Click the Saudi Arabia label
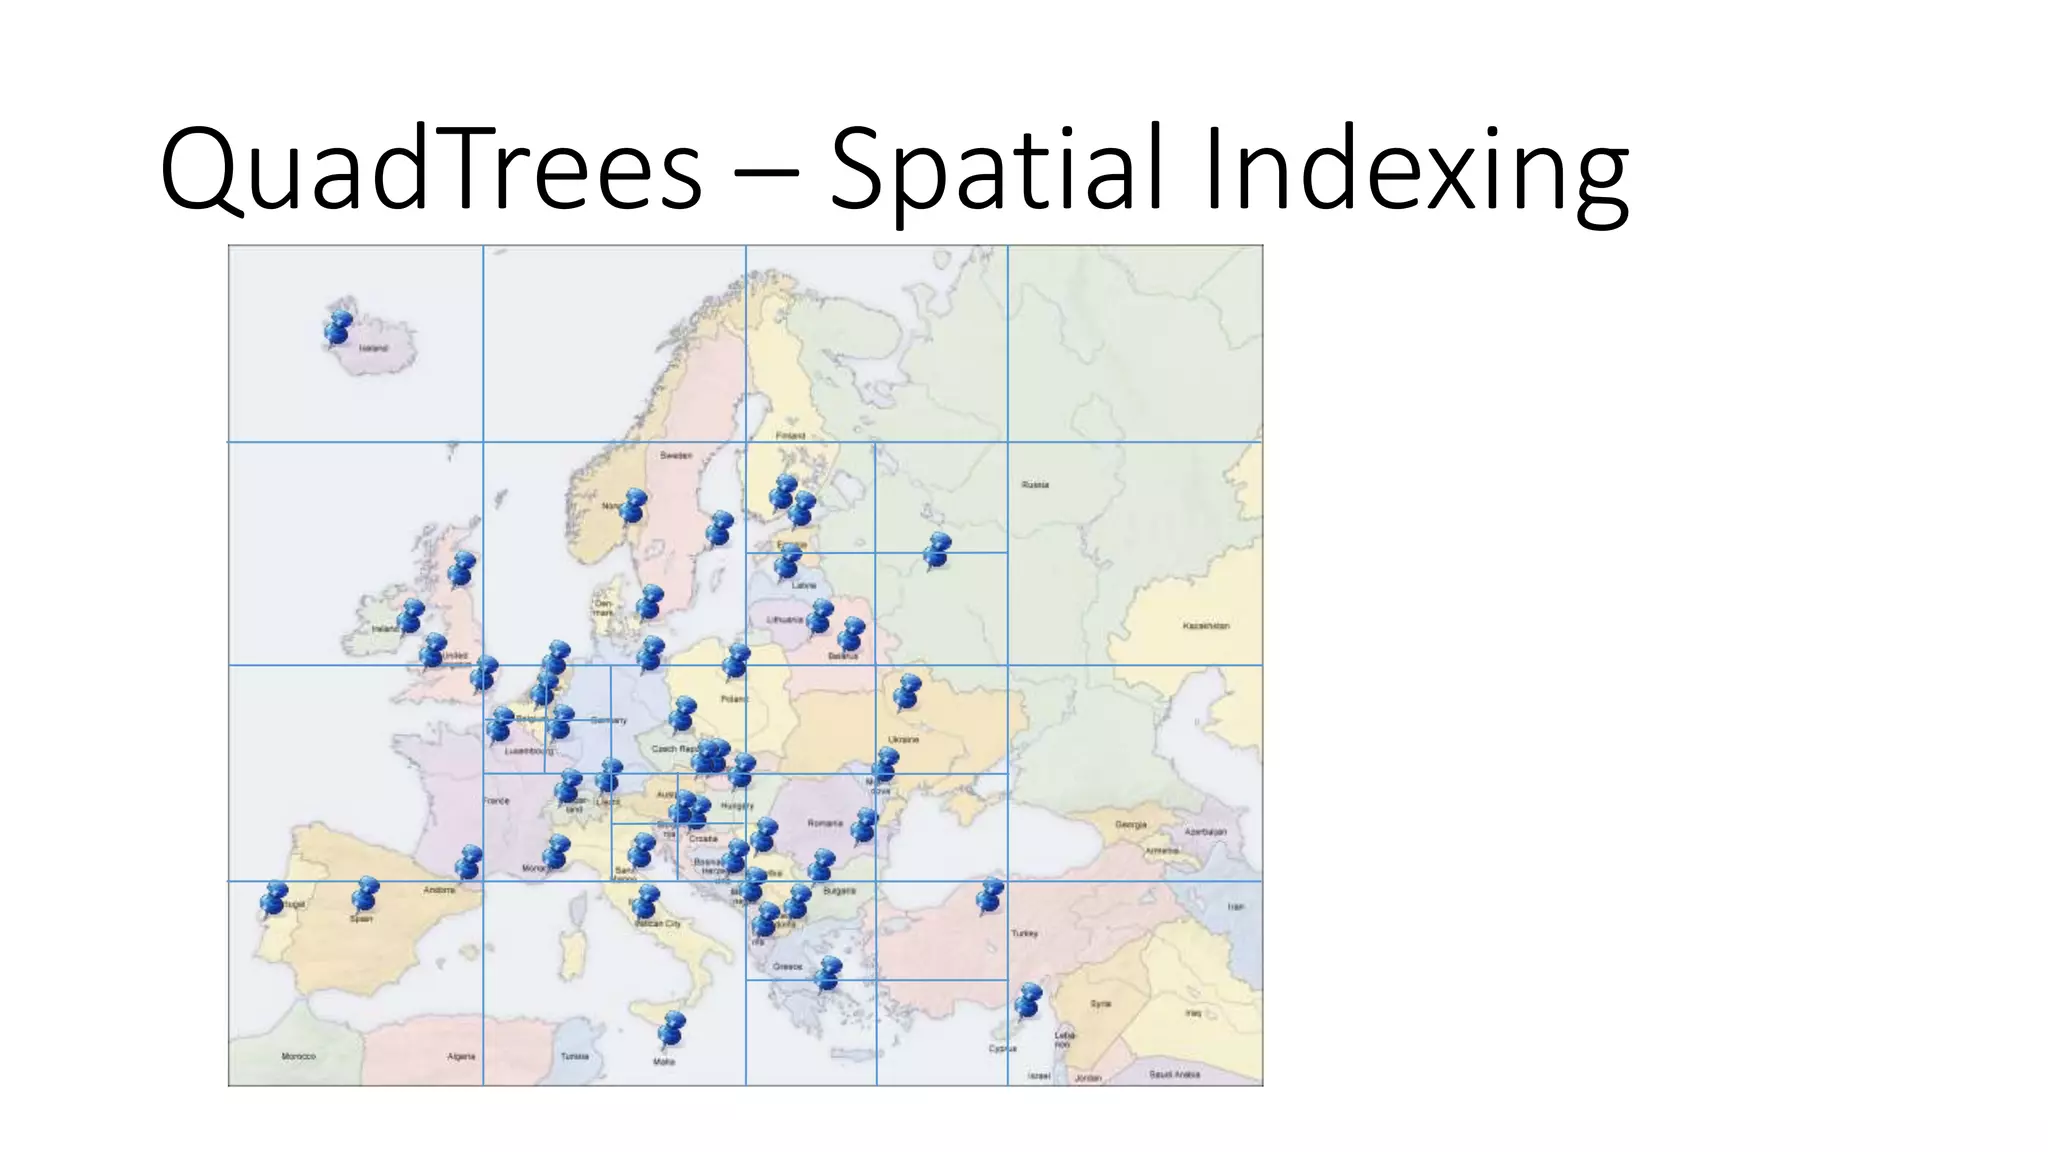The width and height of the screenshot is (2048, 1152). click(x=1174, y=1075)
